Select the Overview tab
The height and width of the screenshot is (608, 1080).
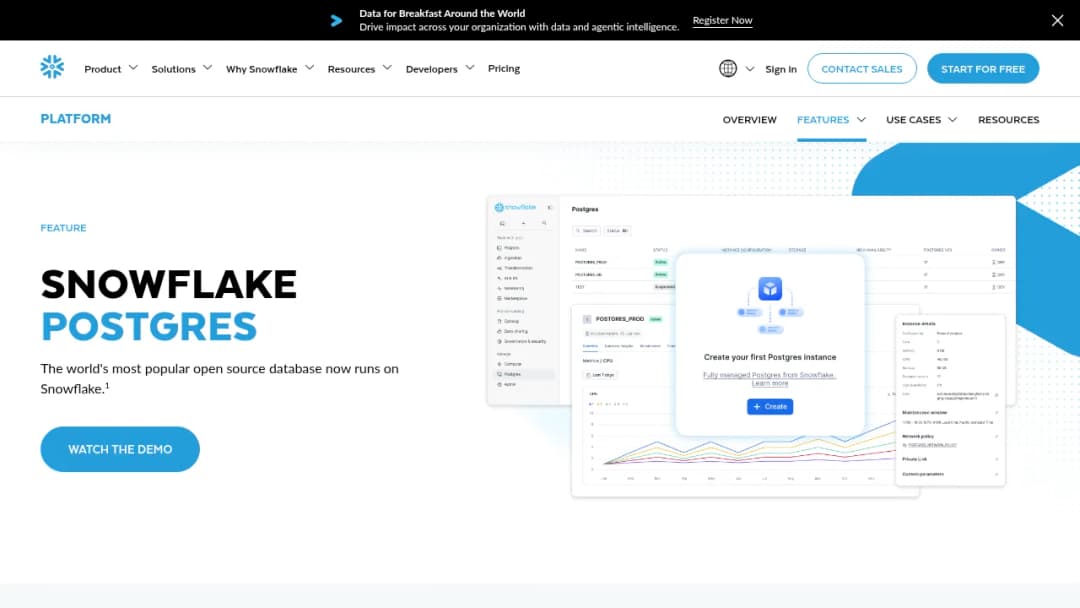749,120
